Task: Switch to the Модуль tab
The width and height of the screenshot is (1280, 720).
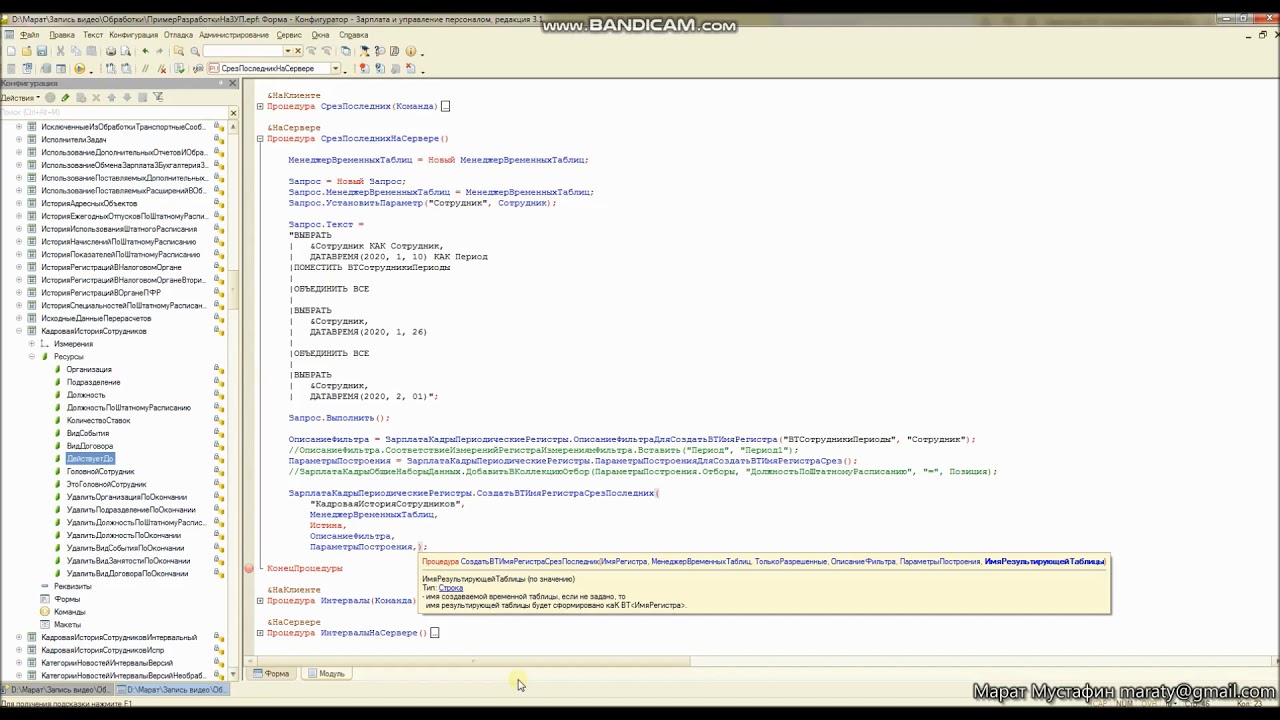Action: coord(326,674)
